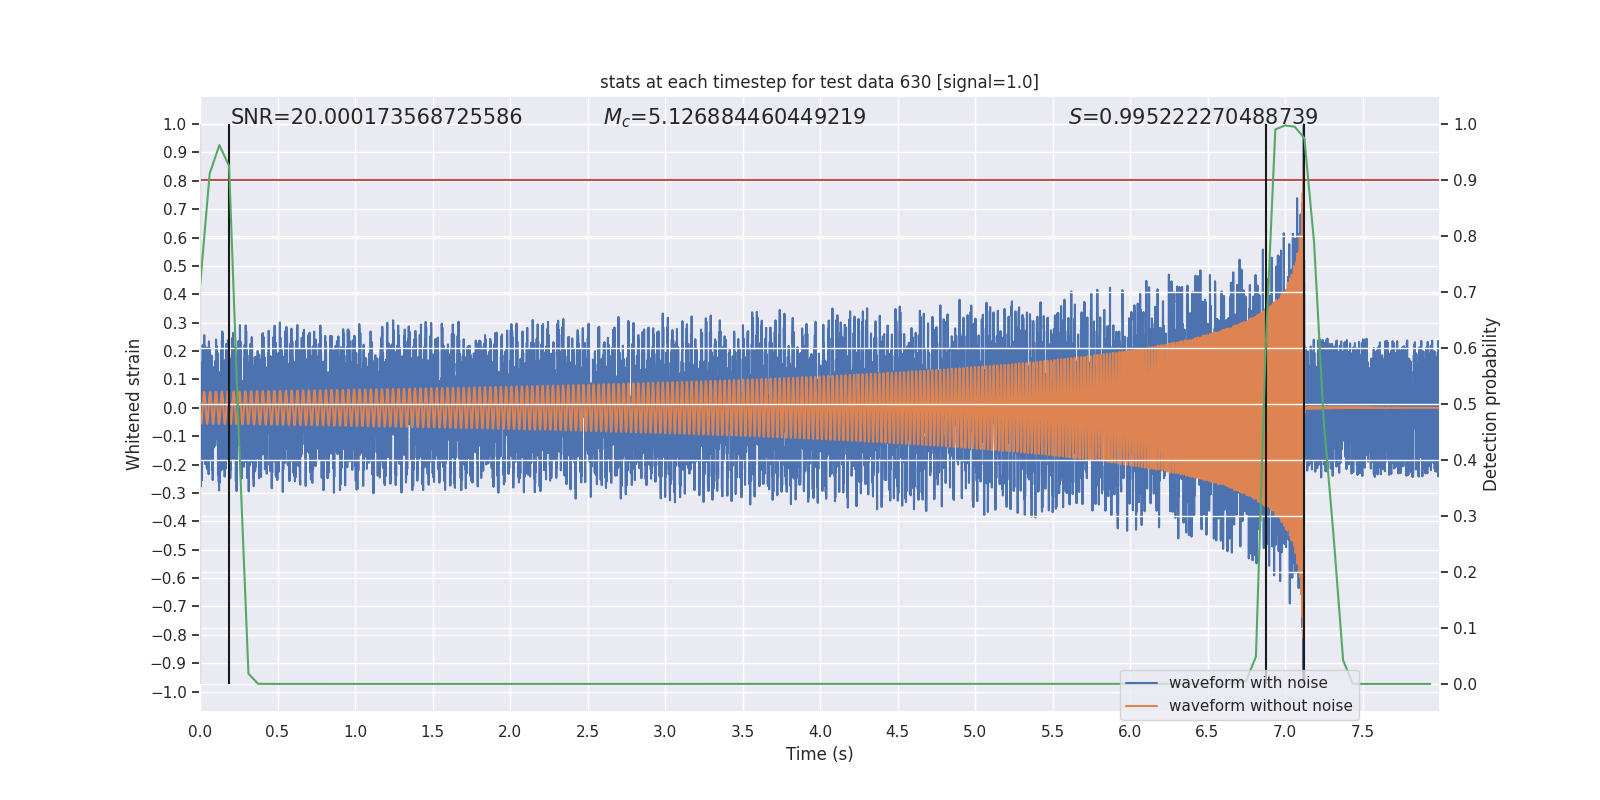Screen dimensions: 1600x800
Task: Click the −0.1 whitened strain tick label
Action: (x=169, y=436)
